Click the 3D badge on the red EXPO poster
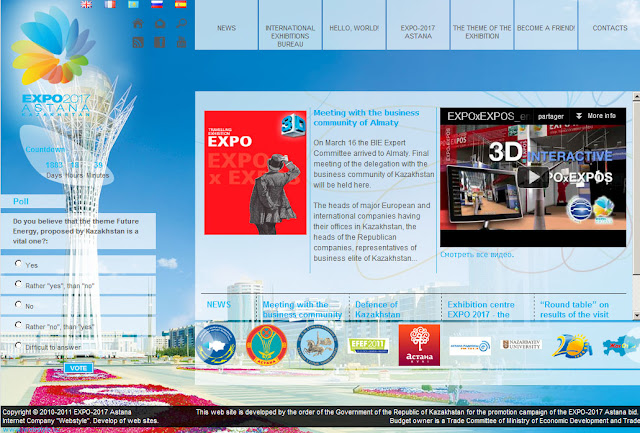The height and width of the screenshot is (433, 640). click(293, 124)
